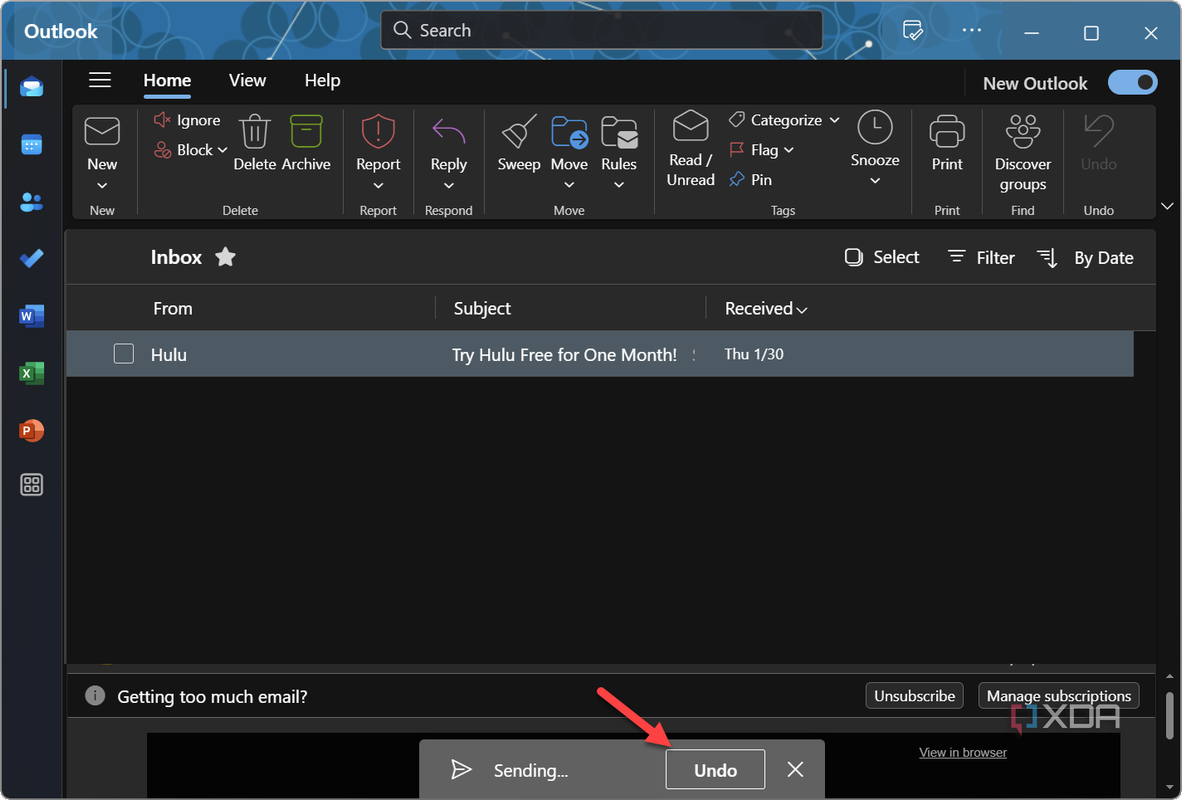Image resolution: width=1182 pixels, height=800 pixels.
Task: Sort by the Received column header
Action: click(x=766, y=308)
